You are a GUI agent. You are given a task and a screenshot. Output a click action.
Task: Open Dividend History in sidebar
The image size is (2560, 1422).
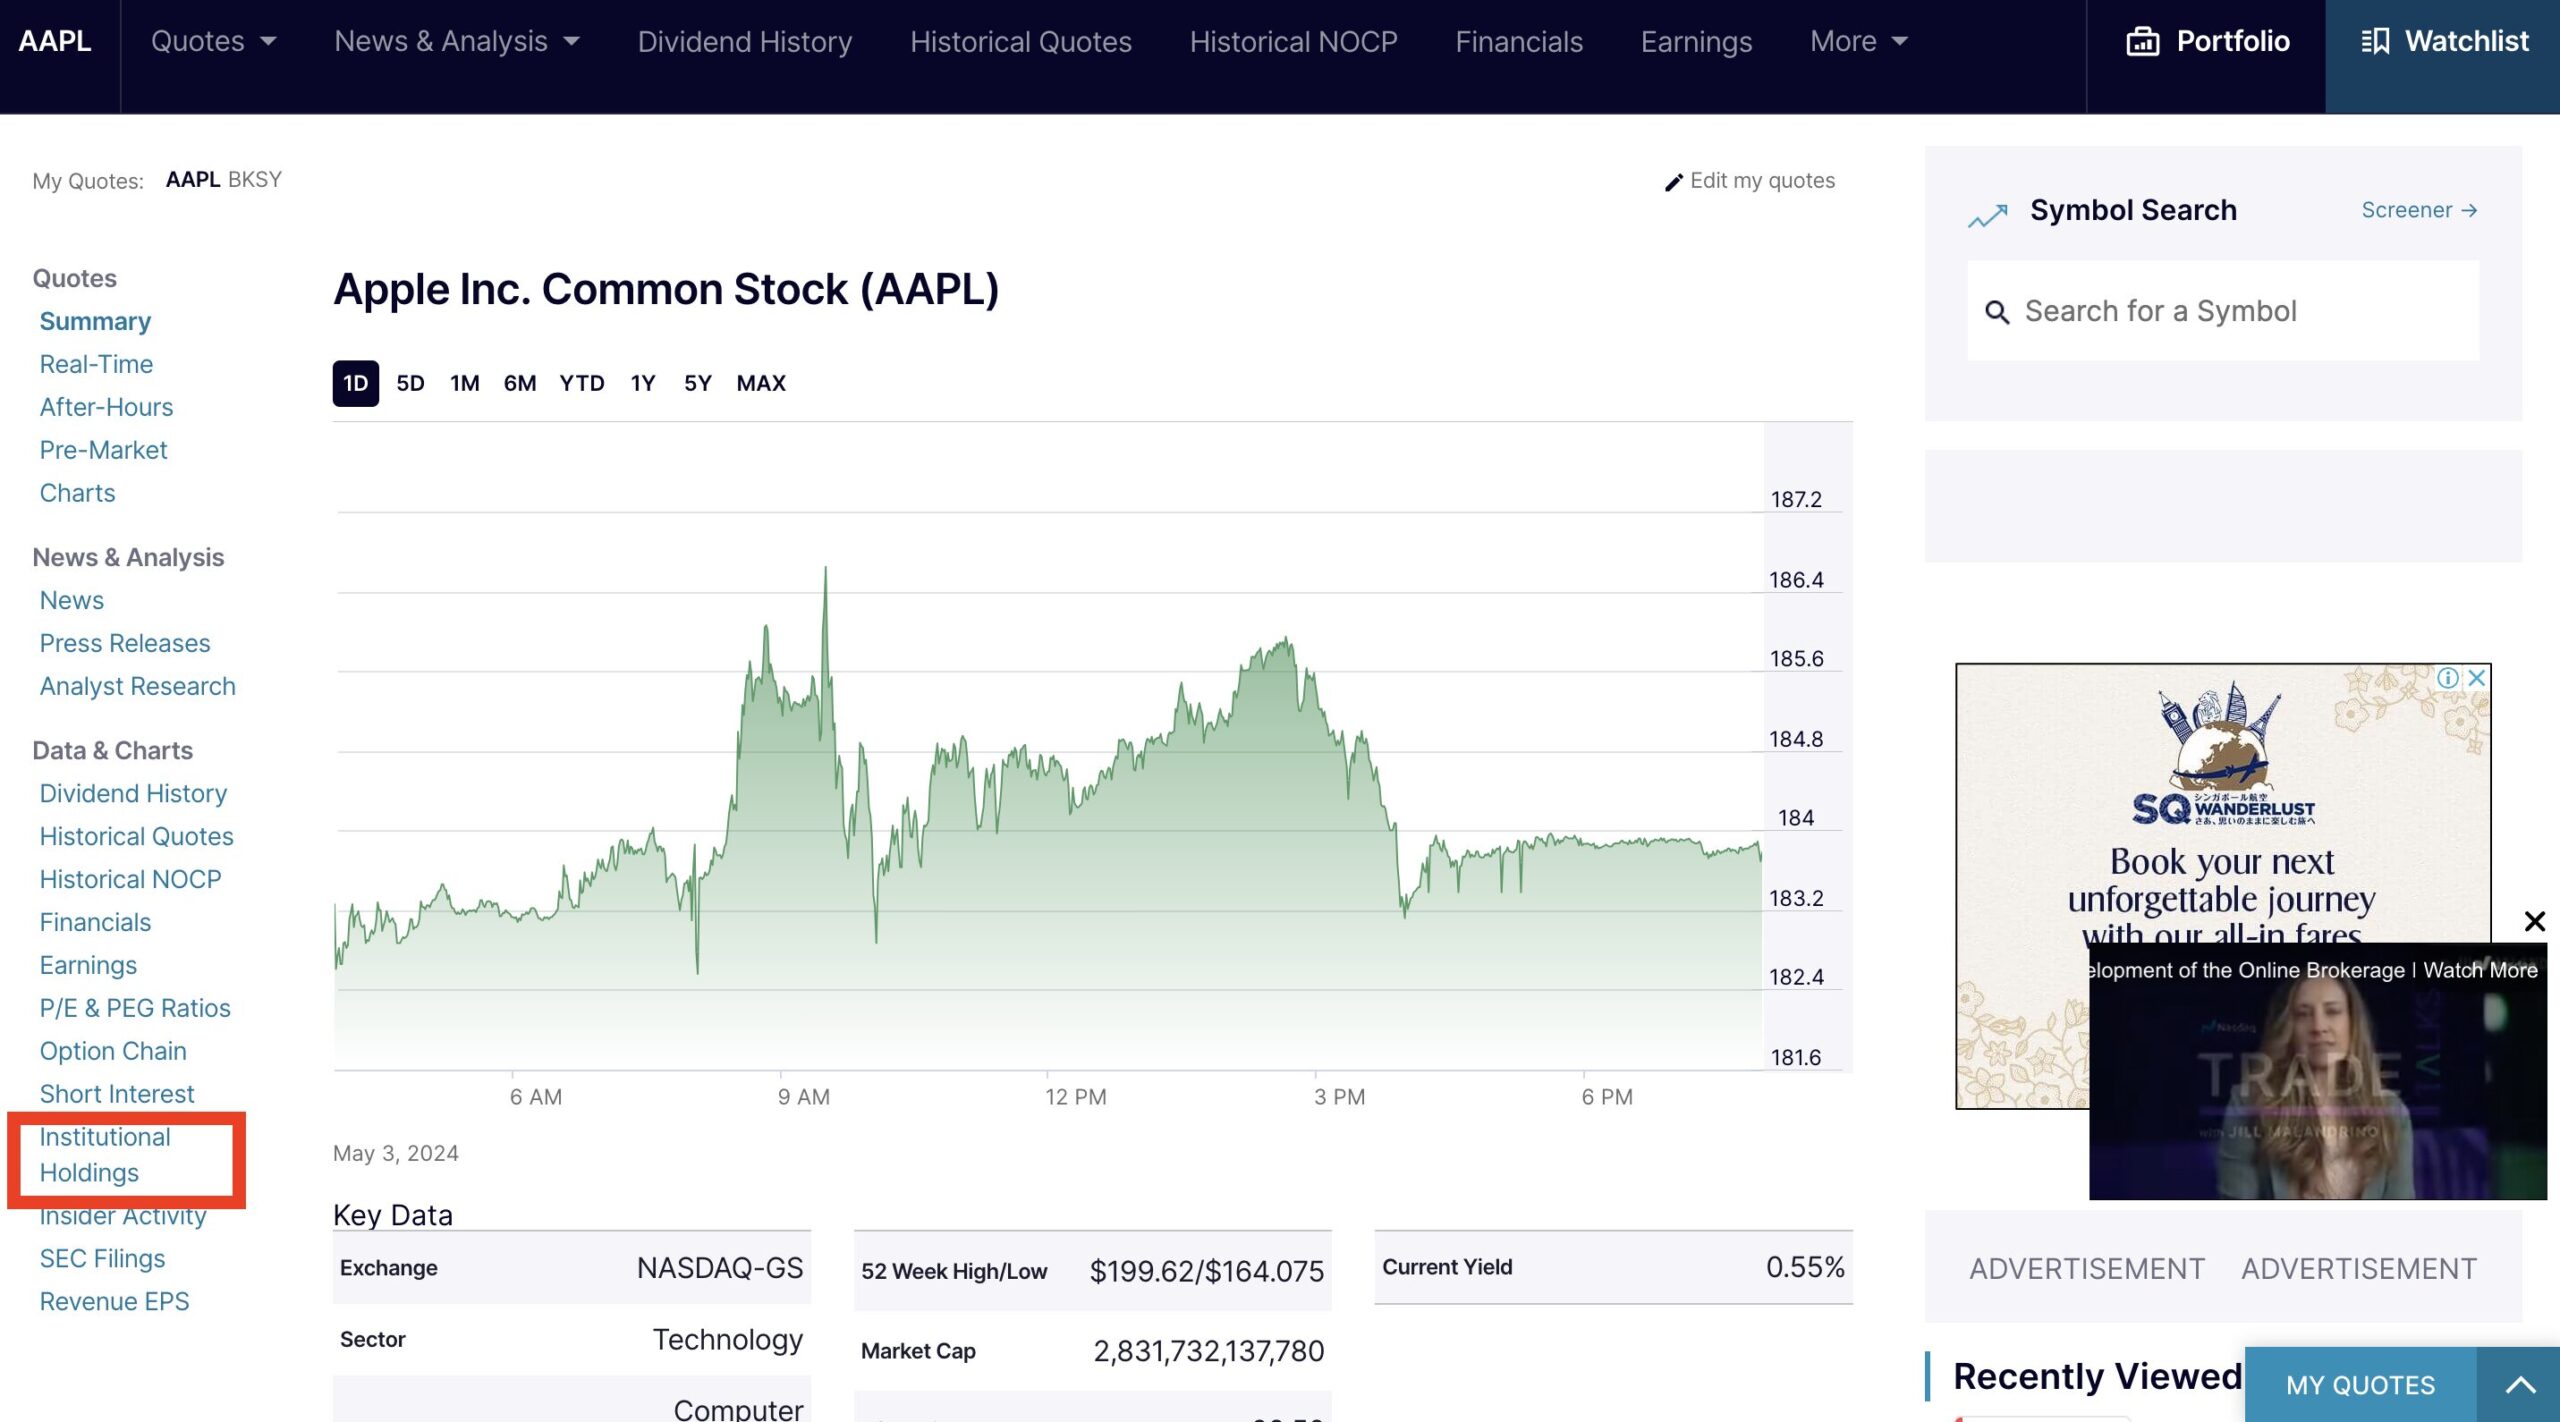pos(133,793)
